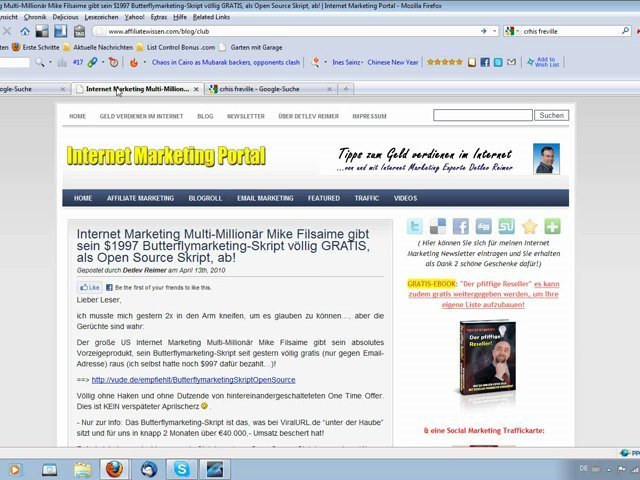Image resolution: width=640 pixels, height=480 pixels.
Task: Open the Chronik menu
Action: coord(35,17)
